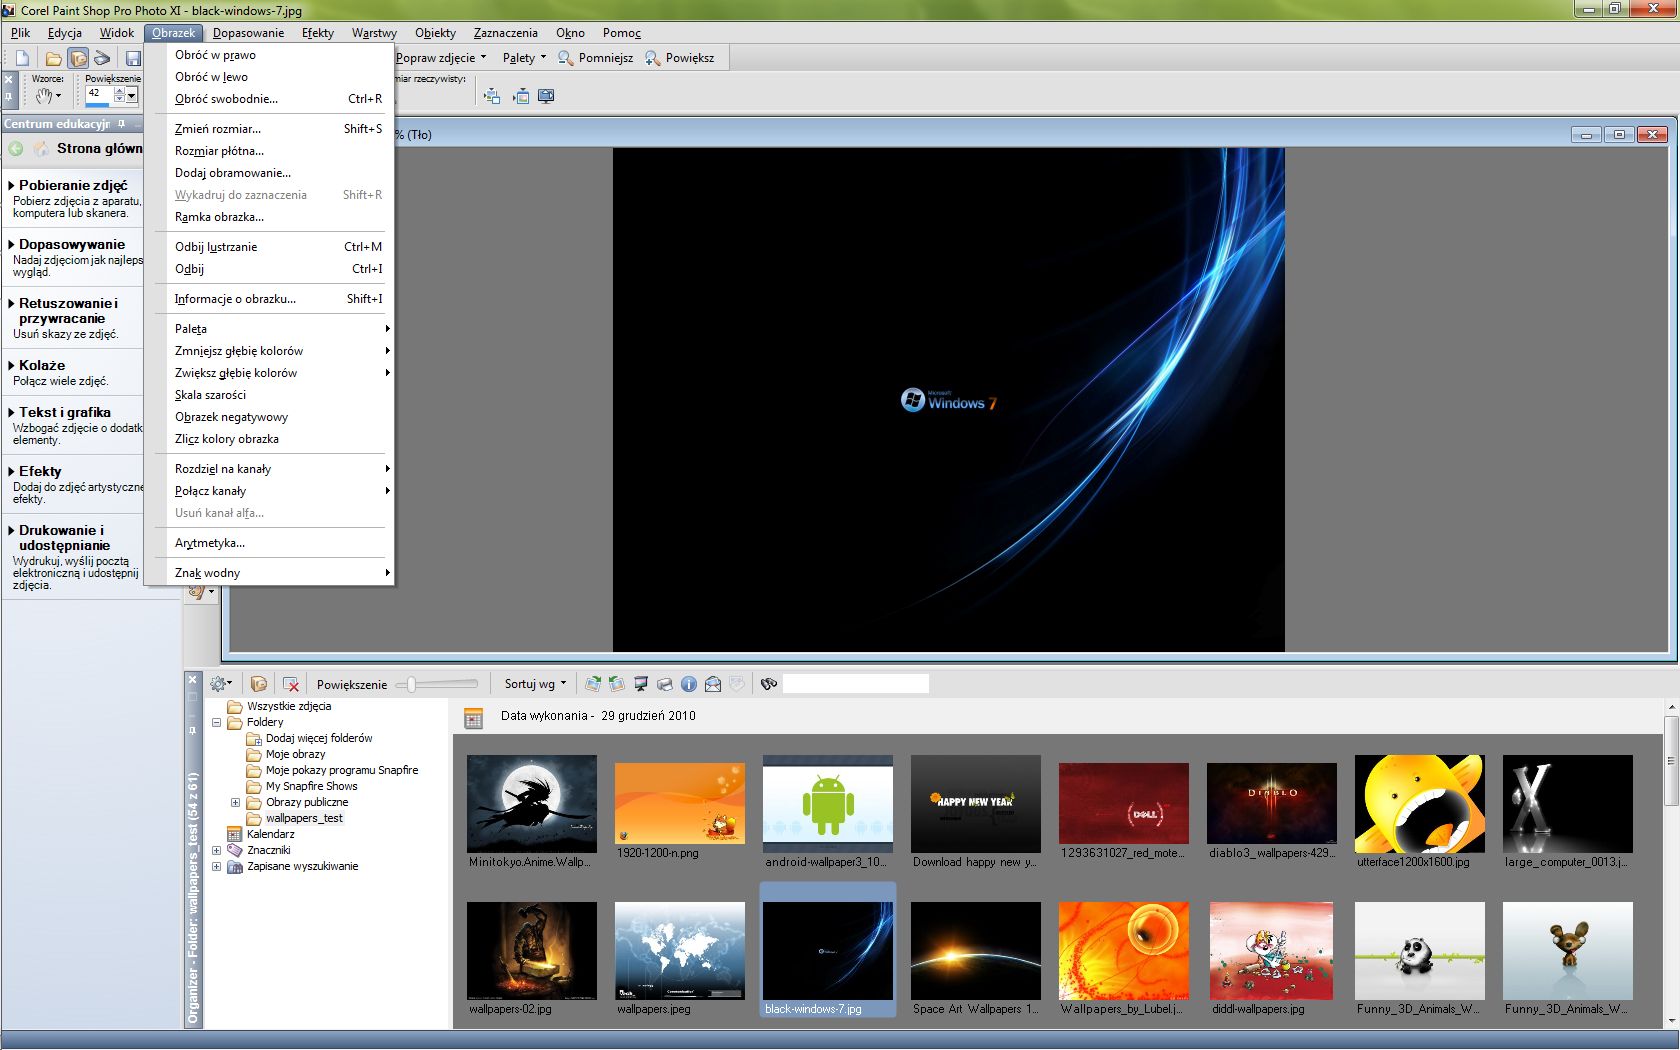Image resolution: width=1680 pixels, height=1050 pixels.
Task: Open the Zaznaczenia menu
Action: click(506, 33)
